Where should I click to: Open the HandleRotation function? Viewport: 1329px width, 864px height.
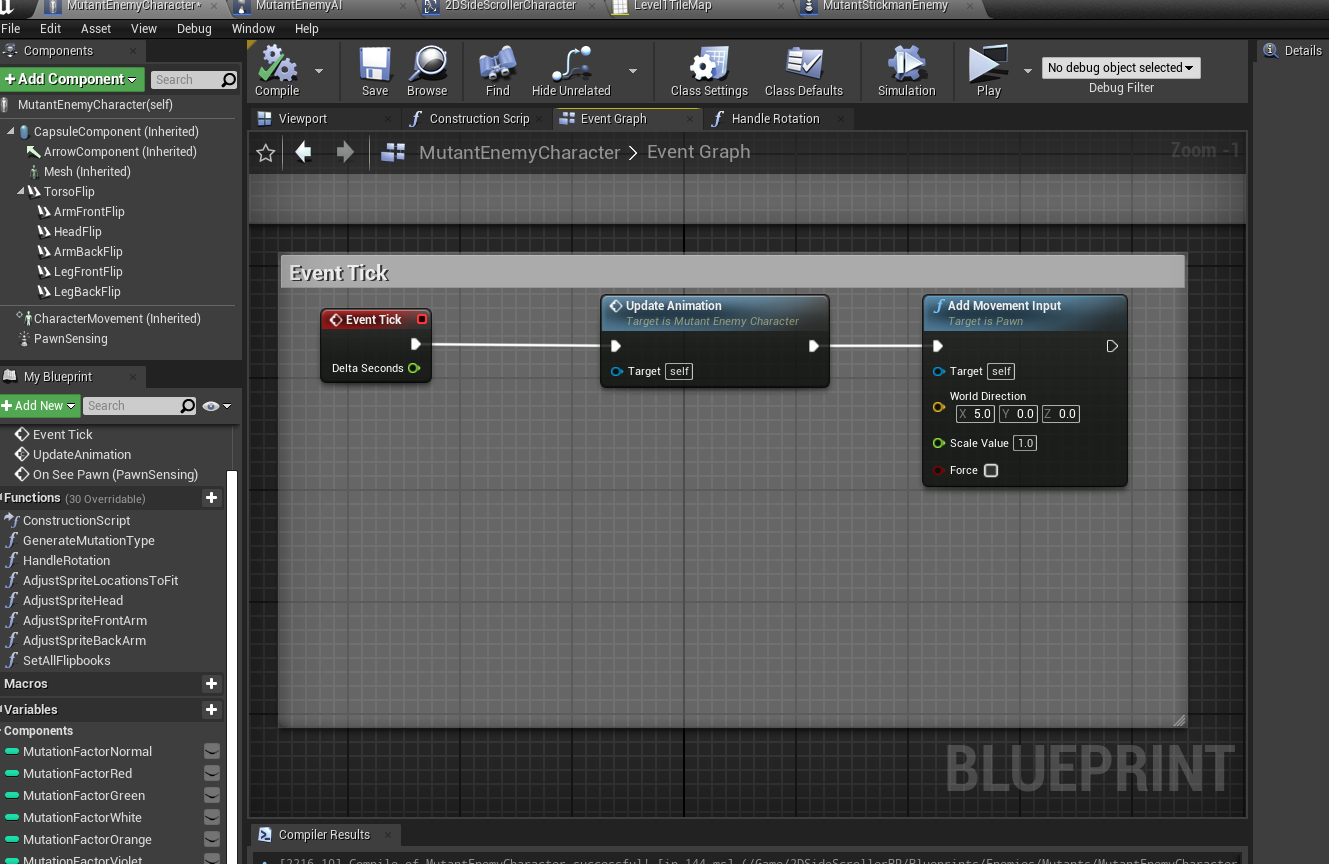click(66, 561)
